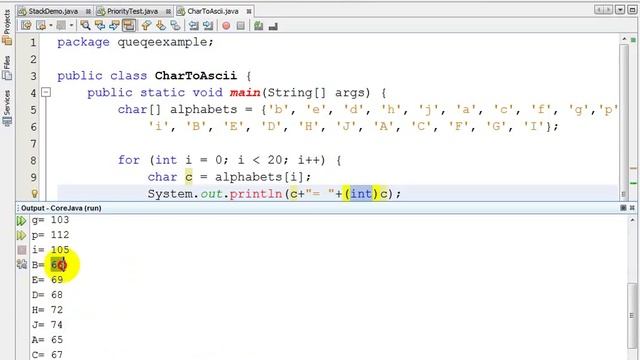This screenshot has width=640, height=360.
Task: Open Output window settings icon
Action: (22, 264)
